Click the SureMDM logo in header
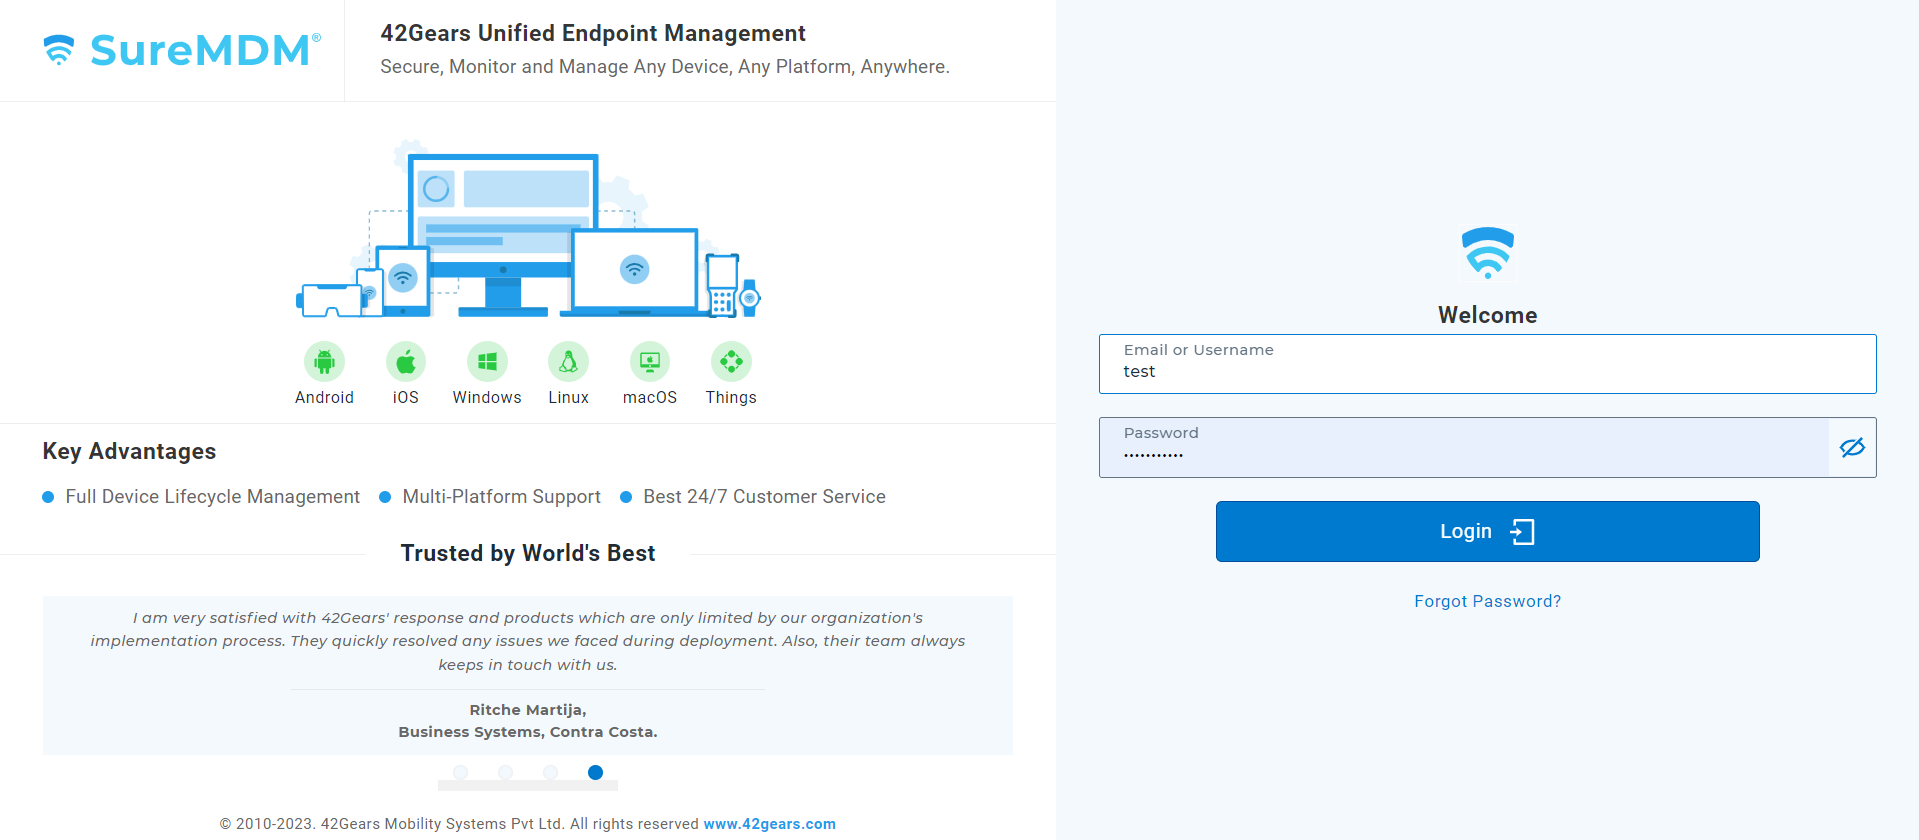Image resolution: width=1919 pixels, height=840 pixels. tap(182, 50)
